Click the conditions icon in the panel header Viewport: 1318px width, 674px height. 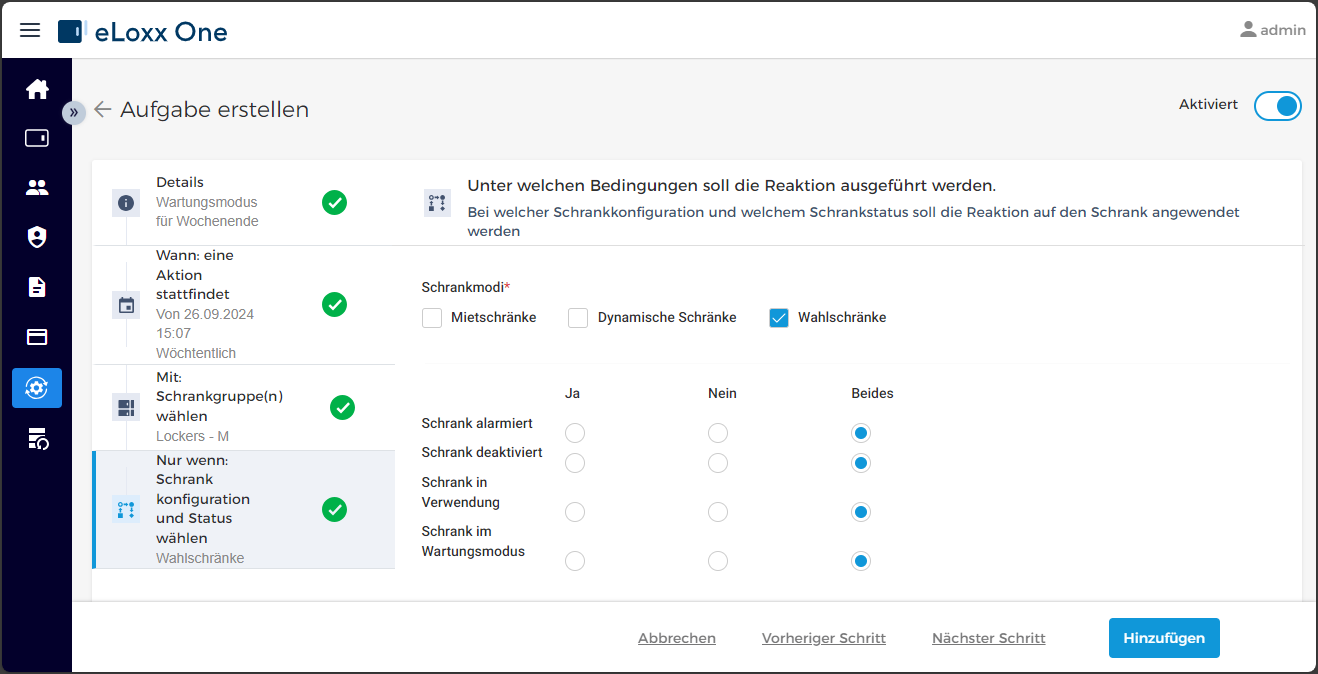[437, 203]
